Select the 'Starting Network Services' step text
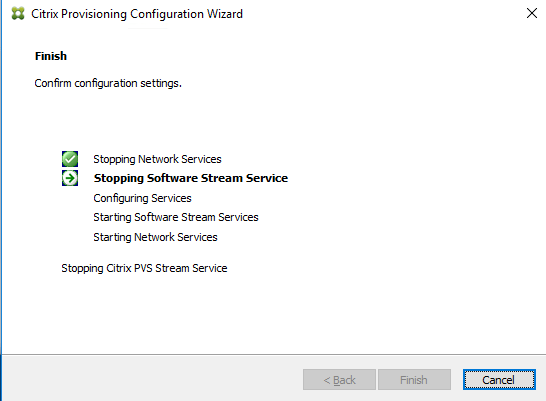Screen dimensions: 546x401 pyautogui.click(x=155, y=237)
